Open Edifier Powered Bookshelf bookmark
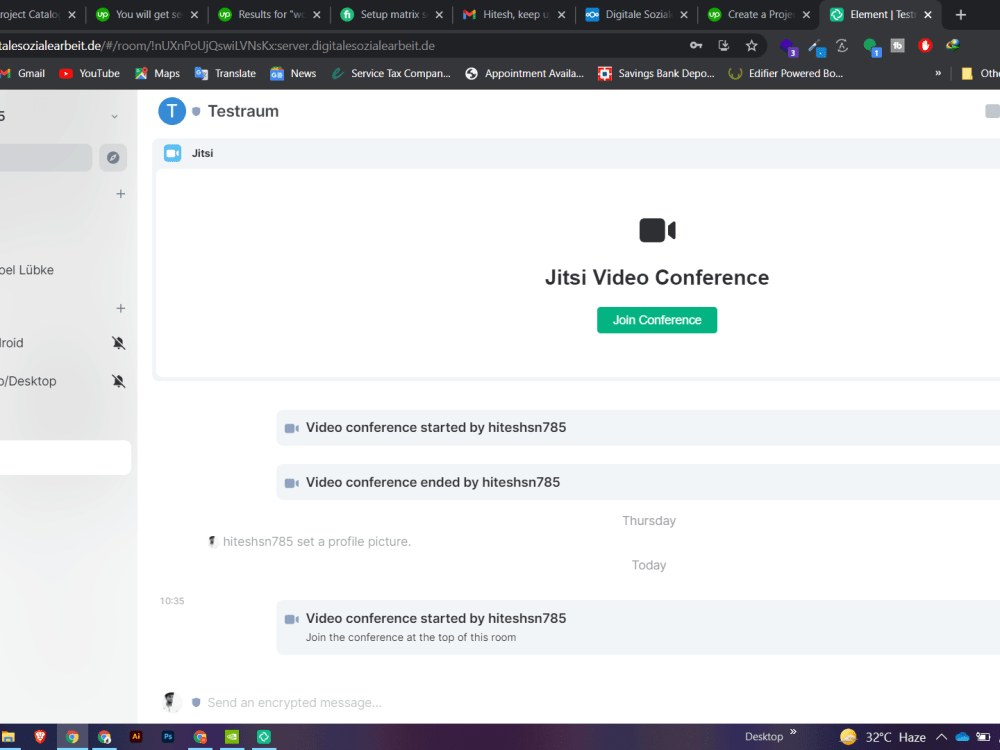Viewport: 1000px width, 750px height. [x=786, y=73]
